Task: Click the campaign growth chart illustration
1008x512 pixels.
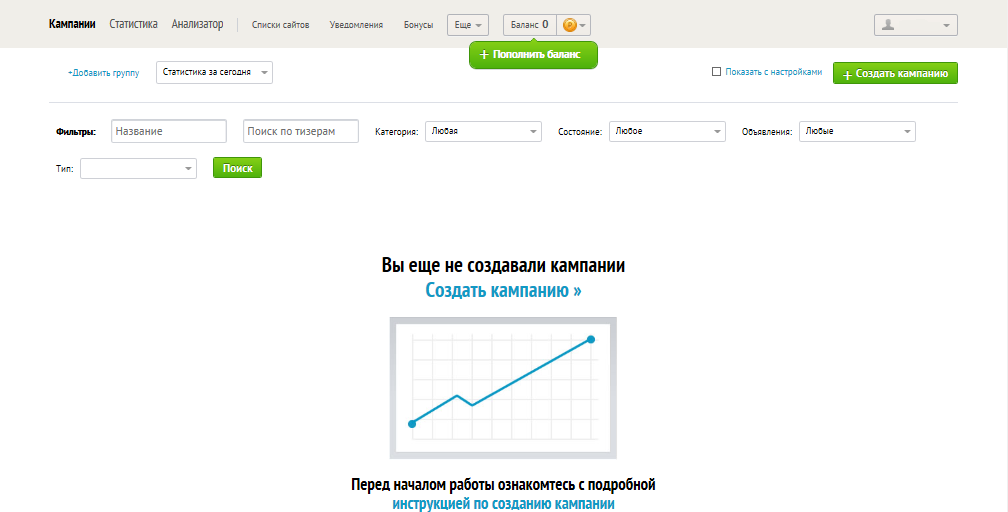Action: 503,388
